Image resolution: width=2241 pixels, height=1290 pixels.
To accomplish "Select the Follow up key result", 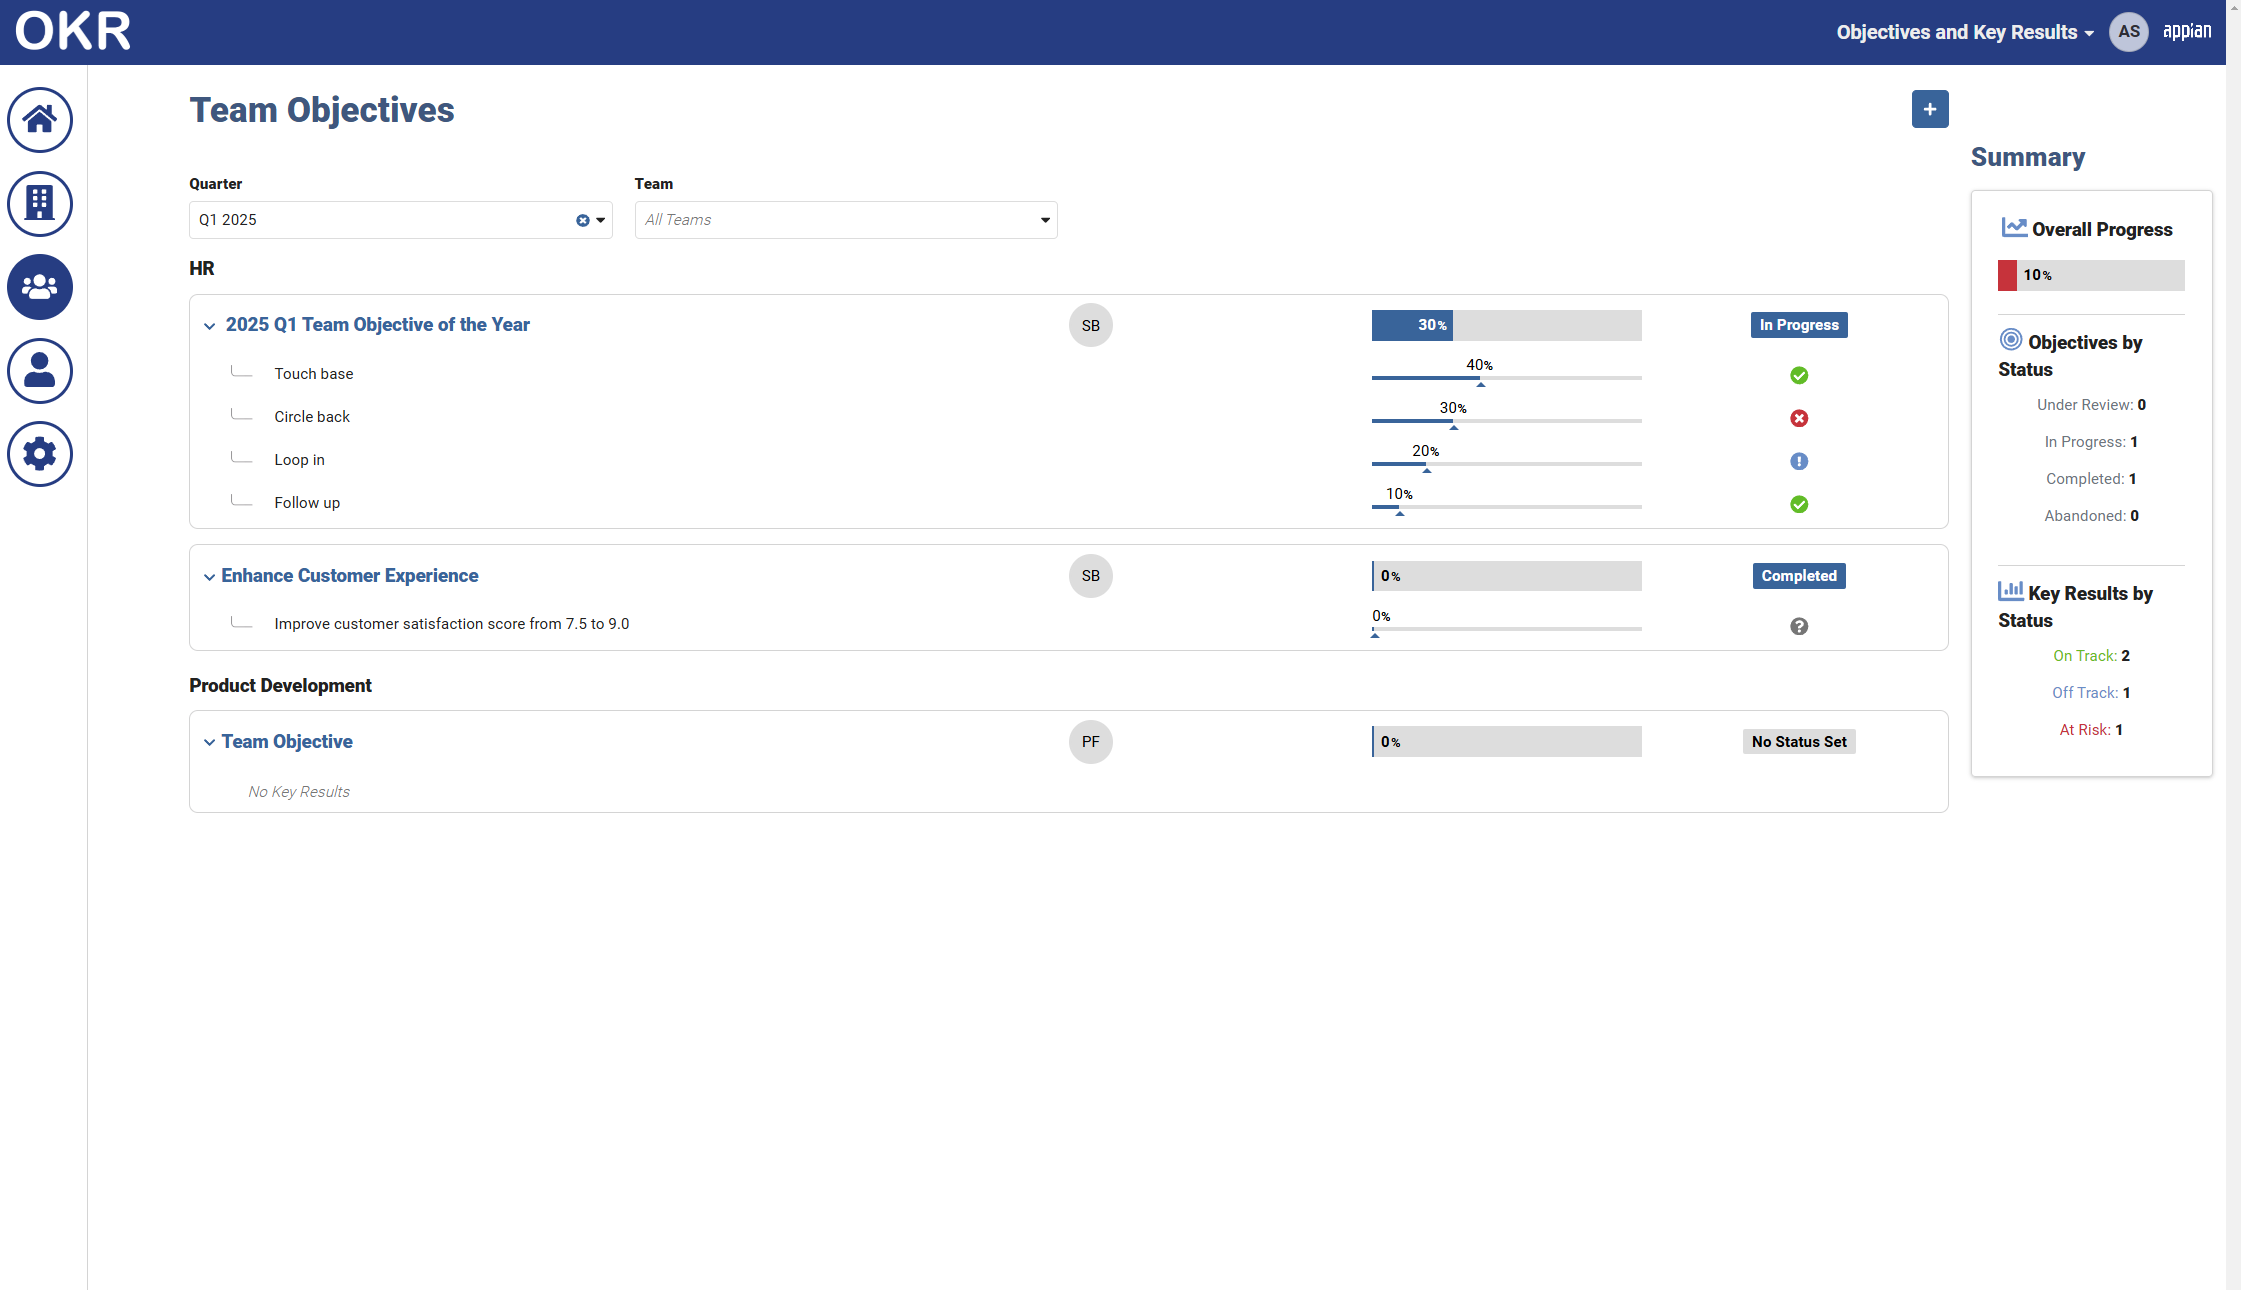I will [307, 503].
